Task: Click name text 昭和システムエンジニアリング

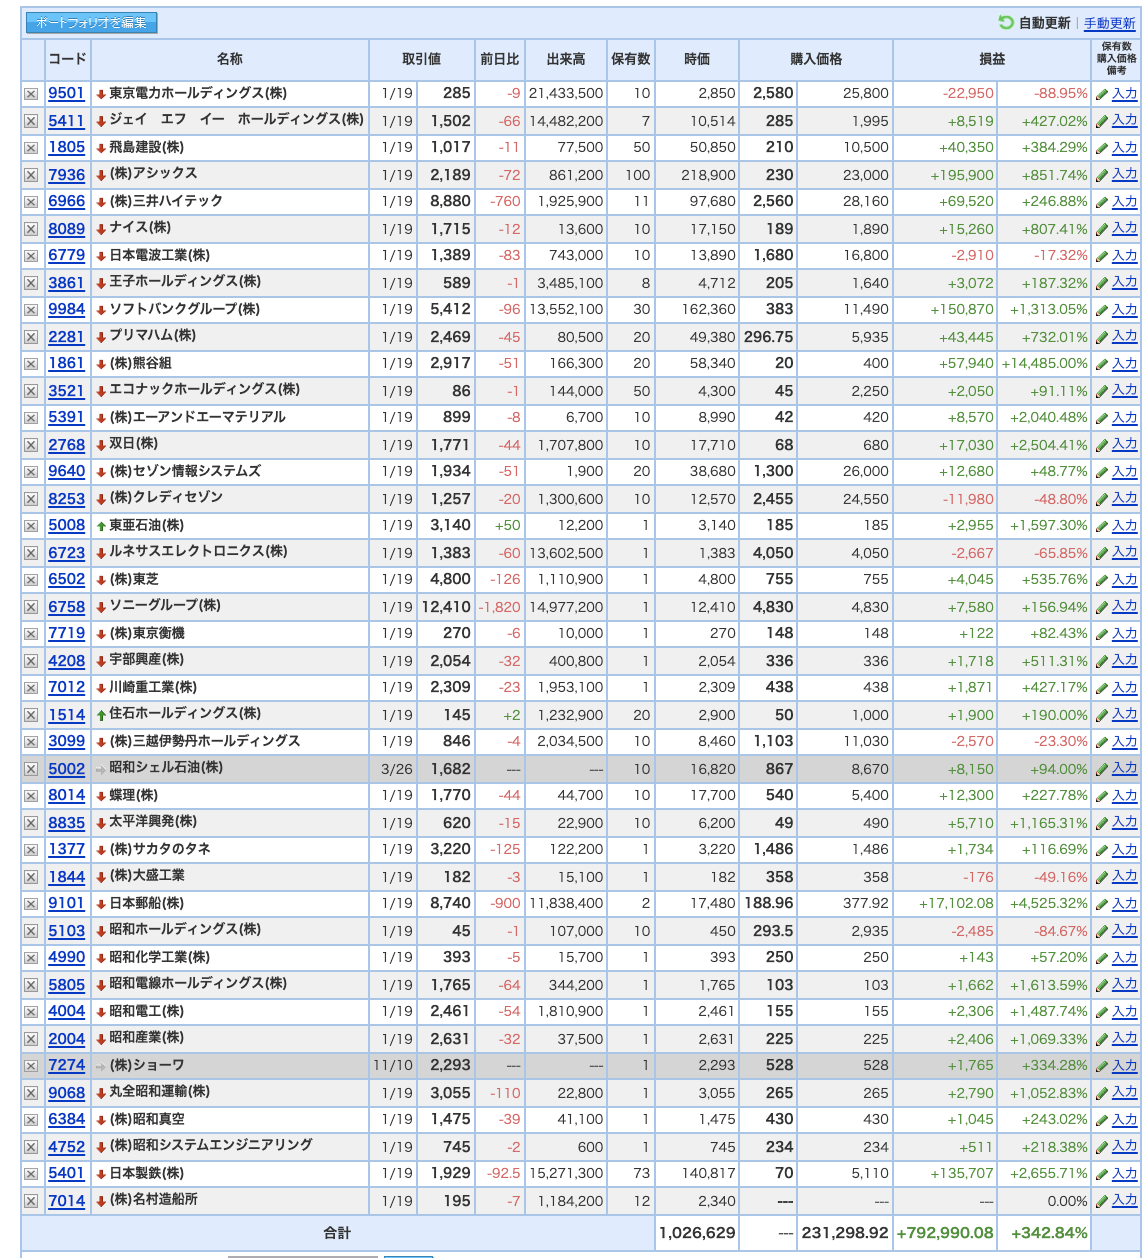Action: (211, 1146)
